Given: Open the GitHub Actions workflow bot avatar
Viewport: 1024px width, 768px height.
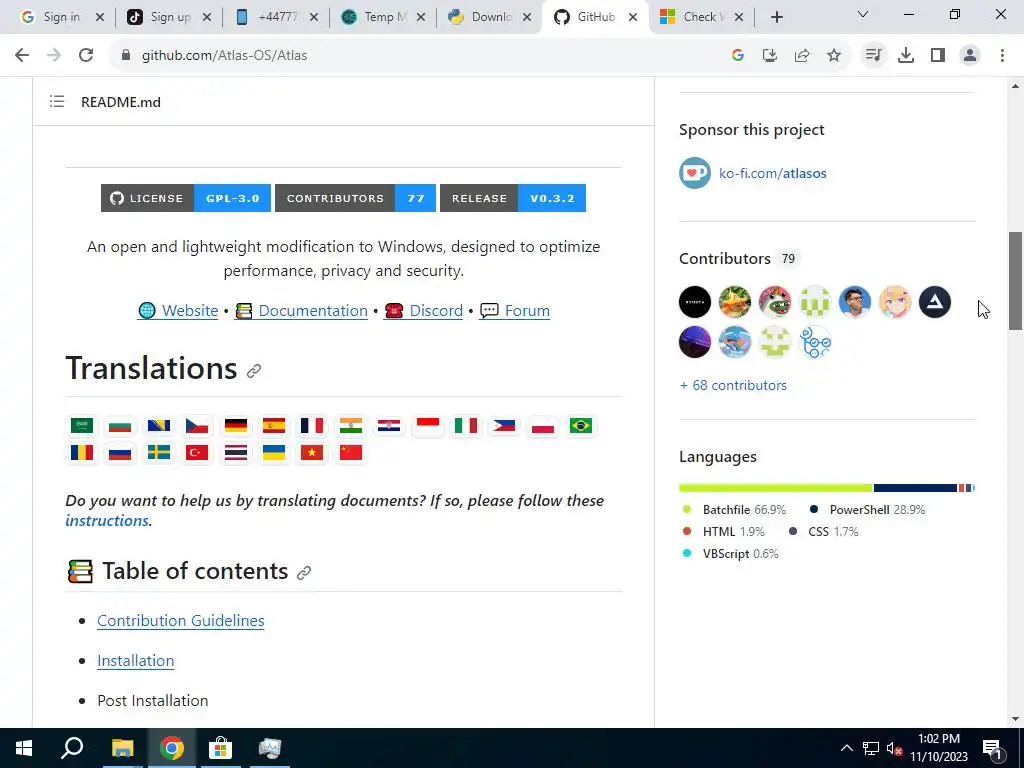Looking at the screenshot, I should (x=815, y=342).
